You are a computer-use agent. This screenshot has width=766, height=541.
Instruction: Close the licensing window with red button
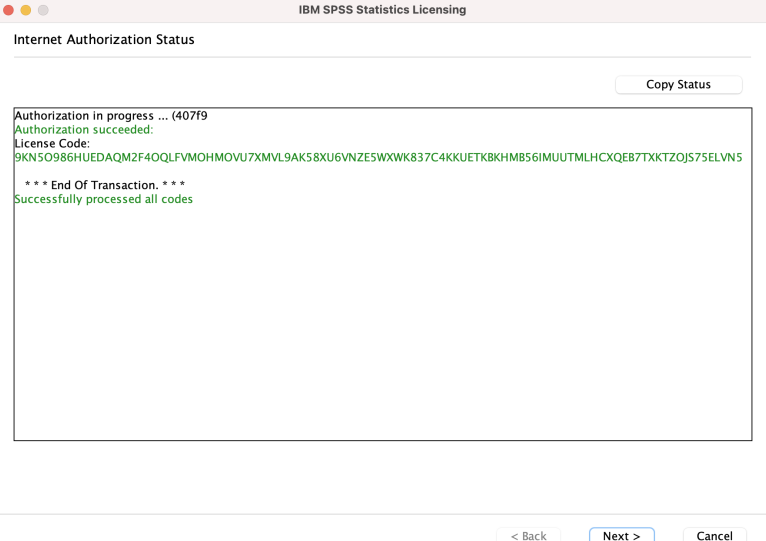8,10
